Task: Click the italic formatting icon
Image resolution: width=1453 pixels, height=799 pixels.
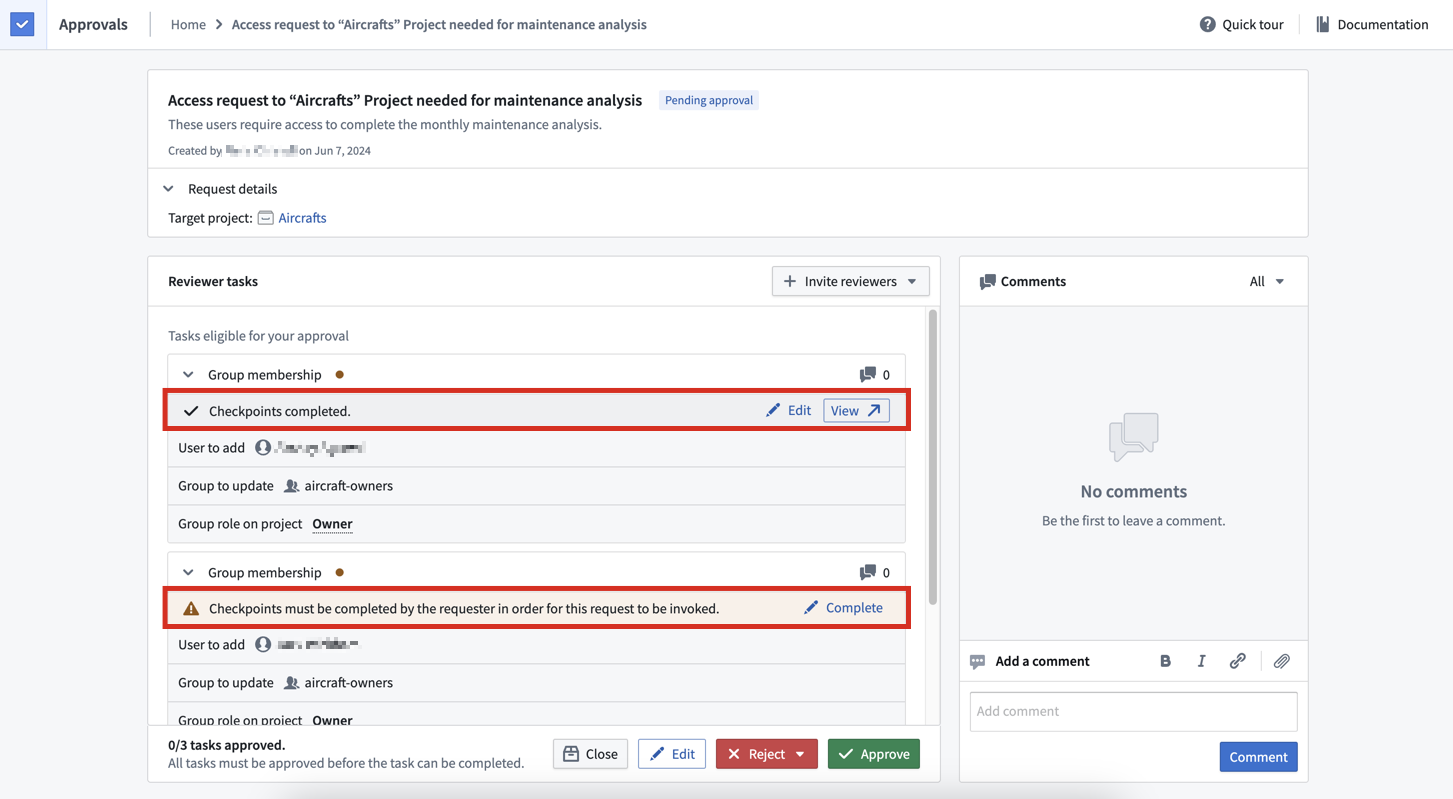Action: (1201, 661)
